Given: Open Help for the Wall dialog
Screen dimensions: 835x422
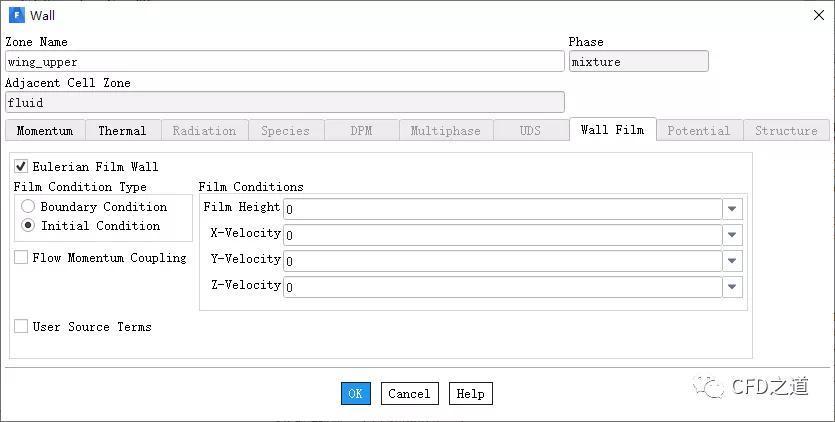Looking at the screenshot, I should (470, 394).
